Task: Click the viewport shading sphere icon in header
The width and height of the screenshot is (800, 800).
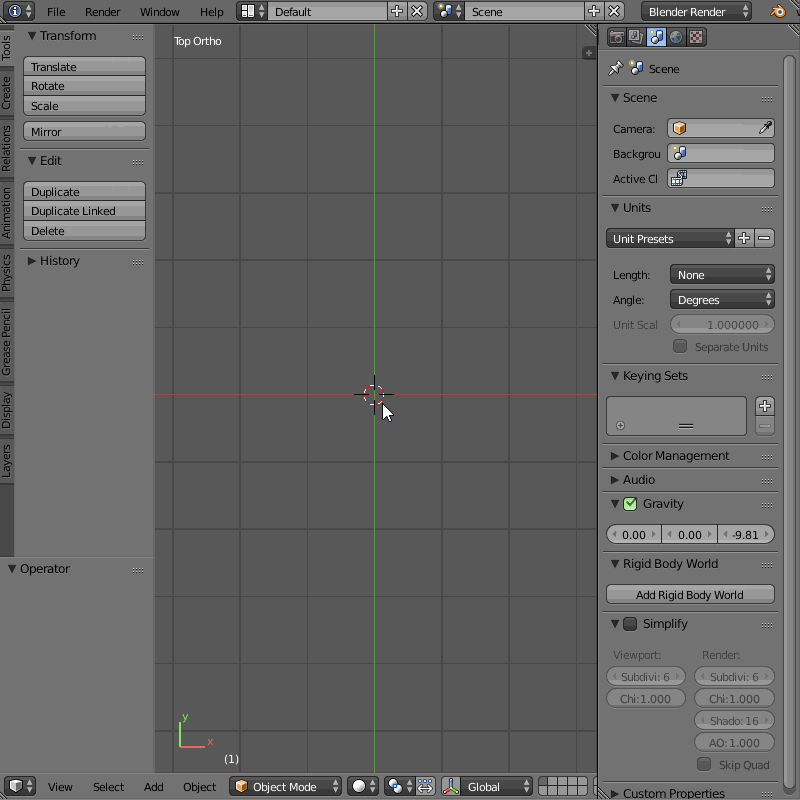Action: 360,787
